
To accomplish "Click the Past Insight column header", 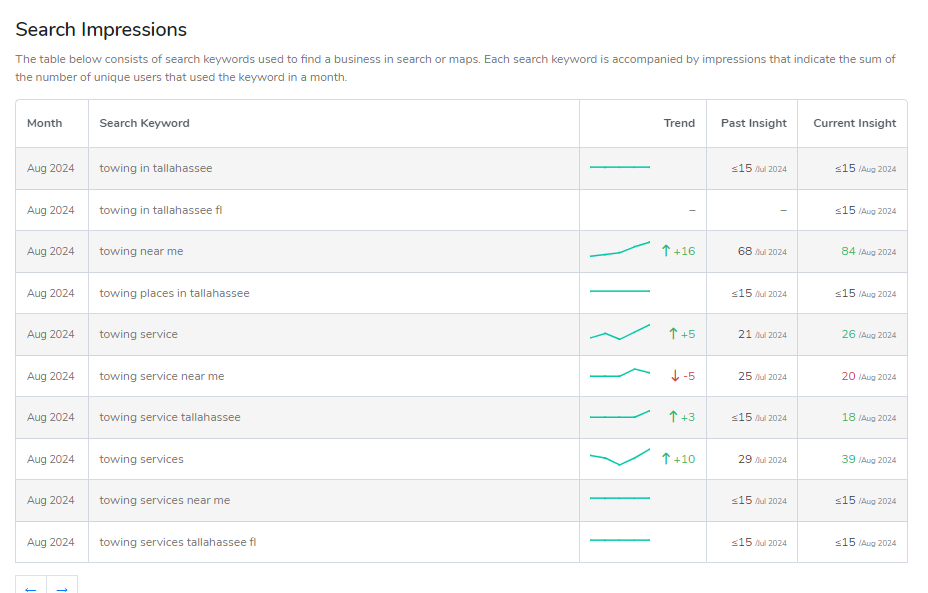I will point(752,123).
